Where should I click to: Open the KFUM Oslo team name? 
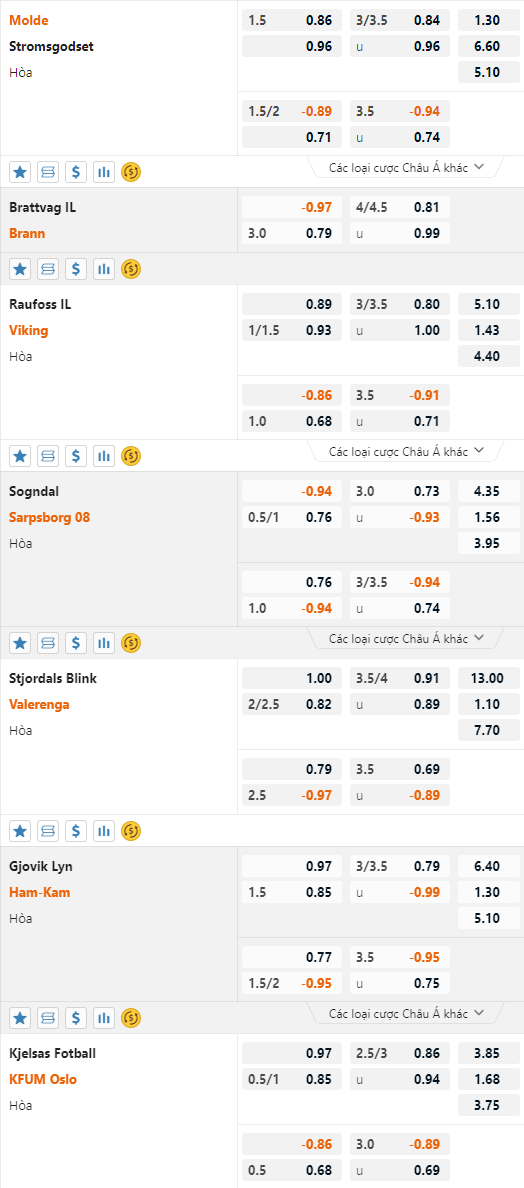[x=42, y=1079]
